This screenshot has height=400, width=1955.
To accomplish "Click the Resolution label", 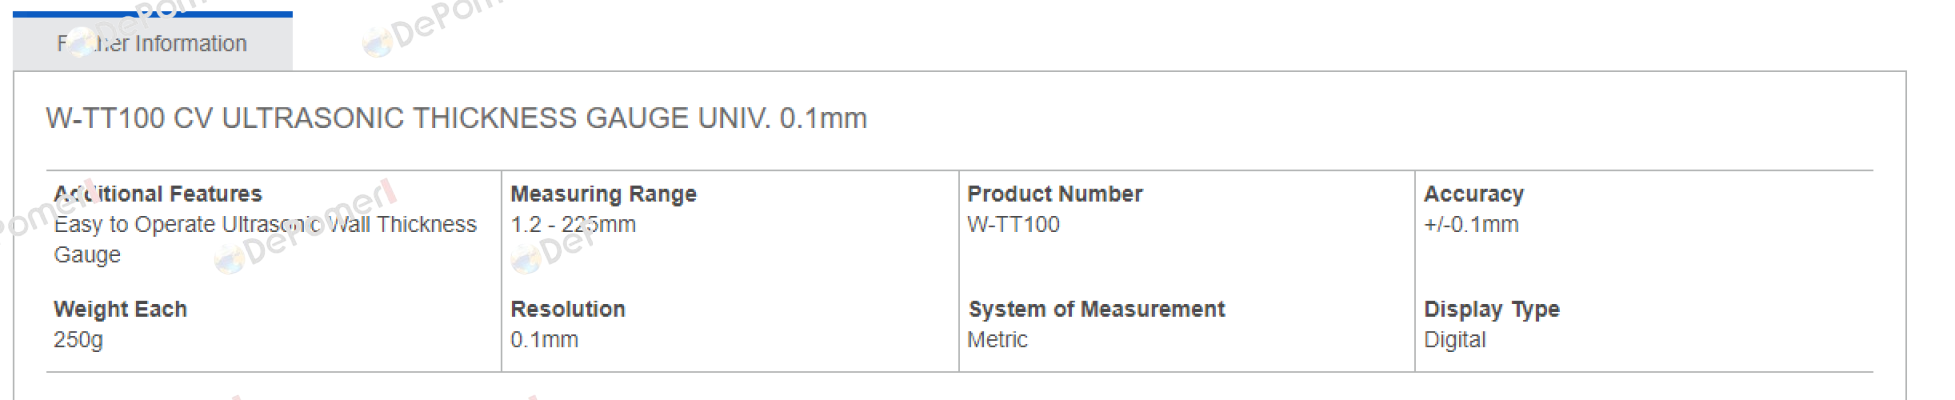I will tap(567, 309).
